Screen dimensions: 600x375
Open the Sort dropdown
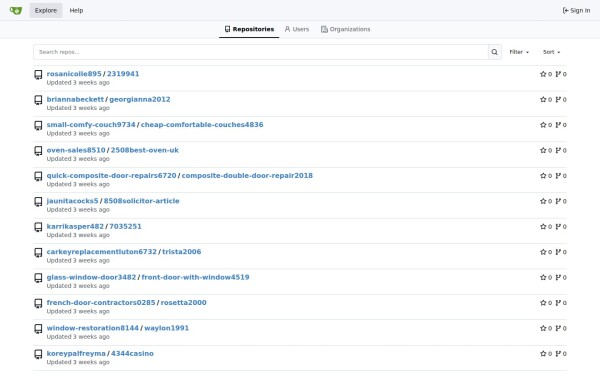(x=551, y=52)
